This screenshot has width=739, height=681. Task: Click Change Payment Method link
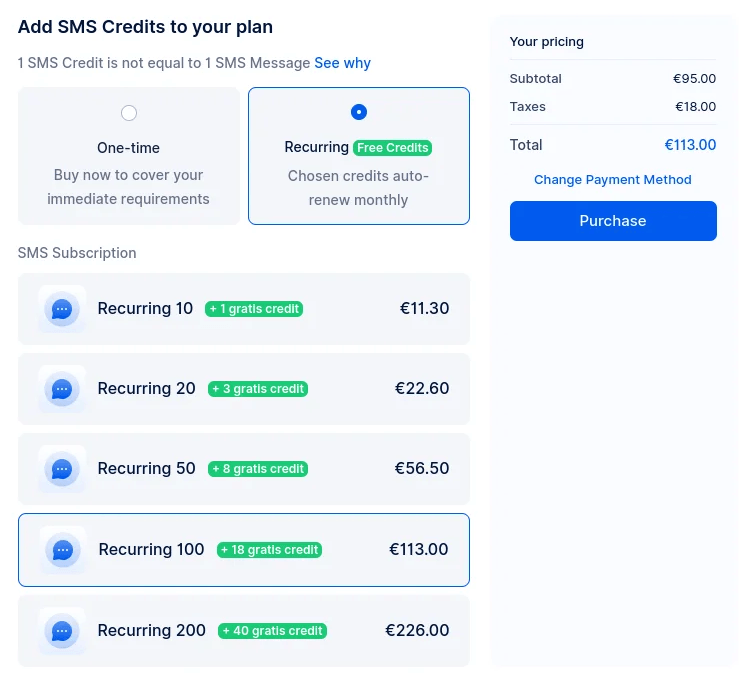click(613, 180)
